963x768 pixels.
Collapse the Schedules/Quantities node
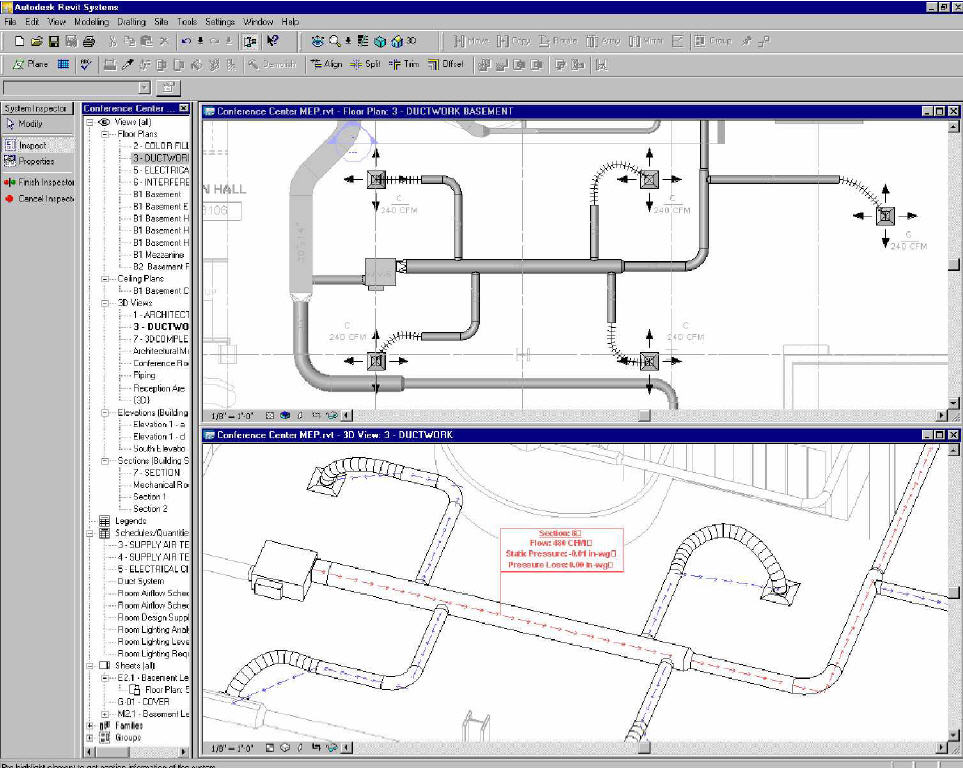(90, 533)
